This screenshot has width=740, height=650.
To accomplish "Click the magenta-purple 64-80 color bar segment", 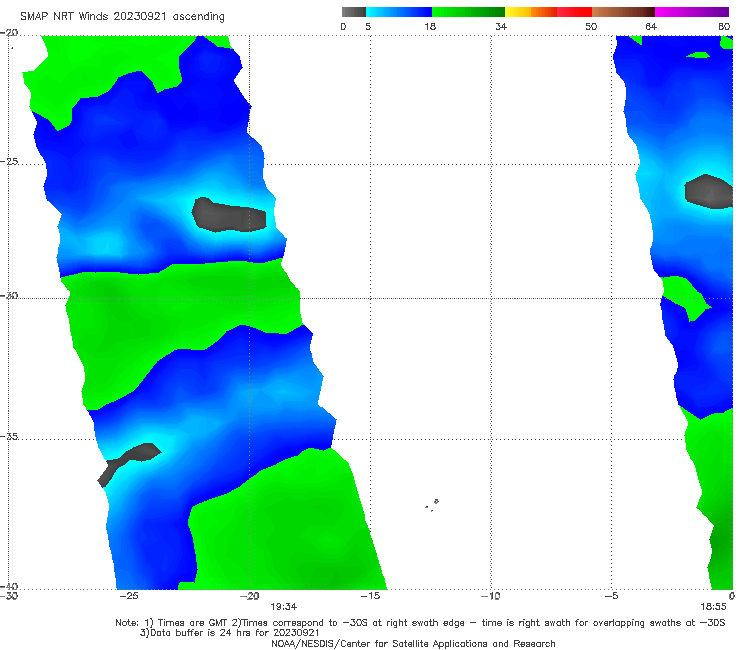I will click(x=692, y=12).
